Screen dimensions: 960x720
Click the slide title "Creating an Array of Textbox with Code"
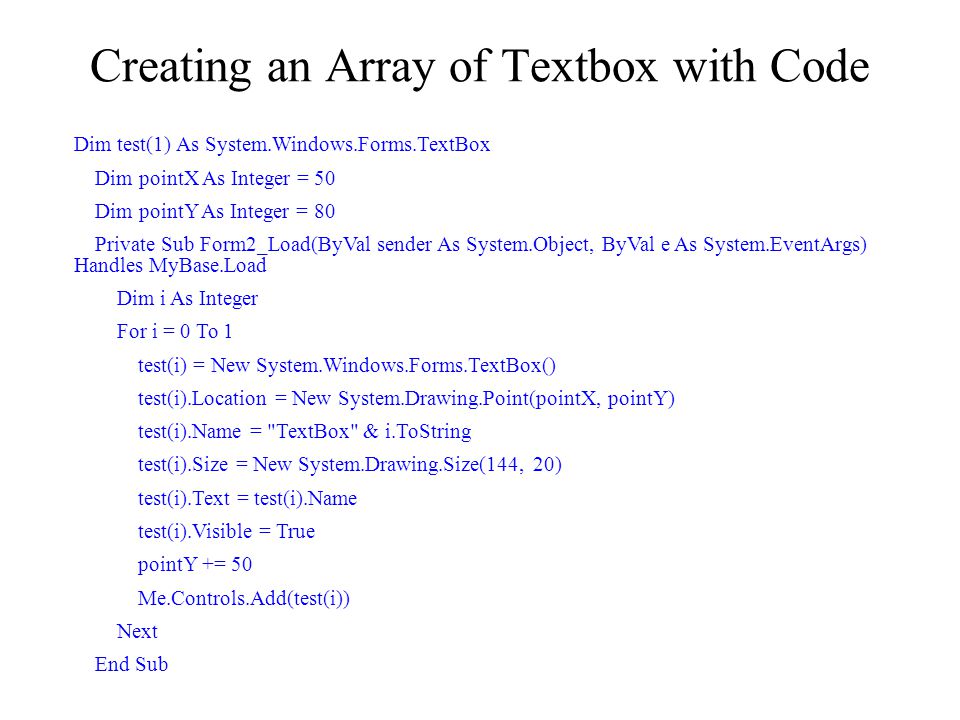click(479, 66)
